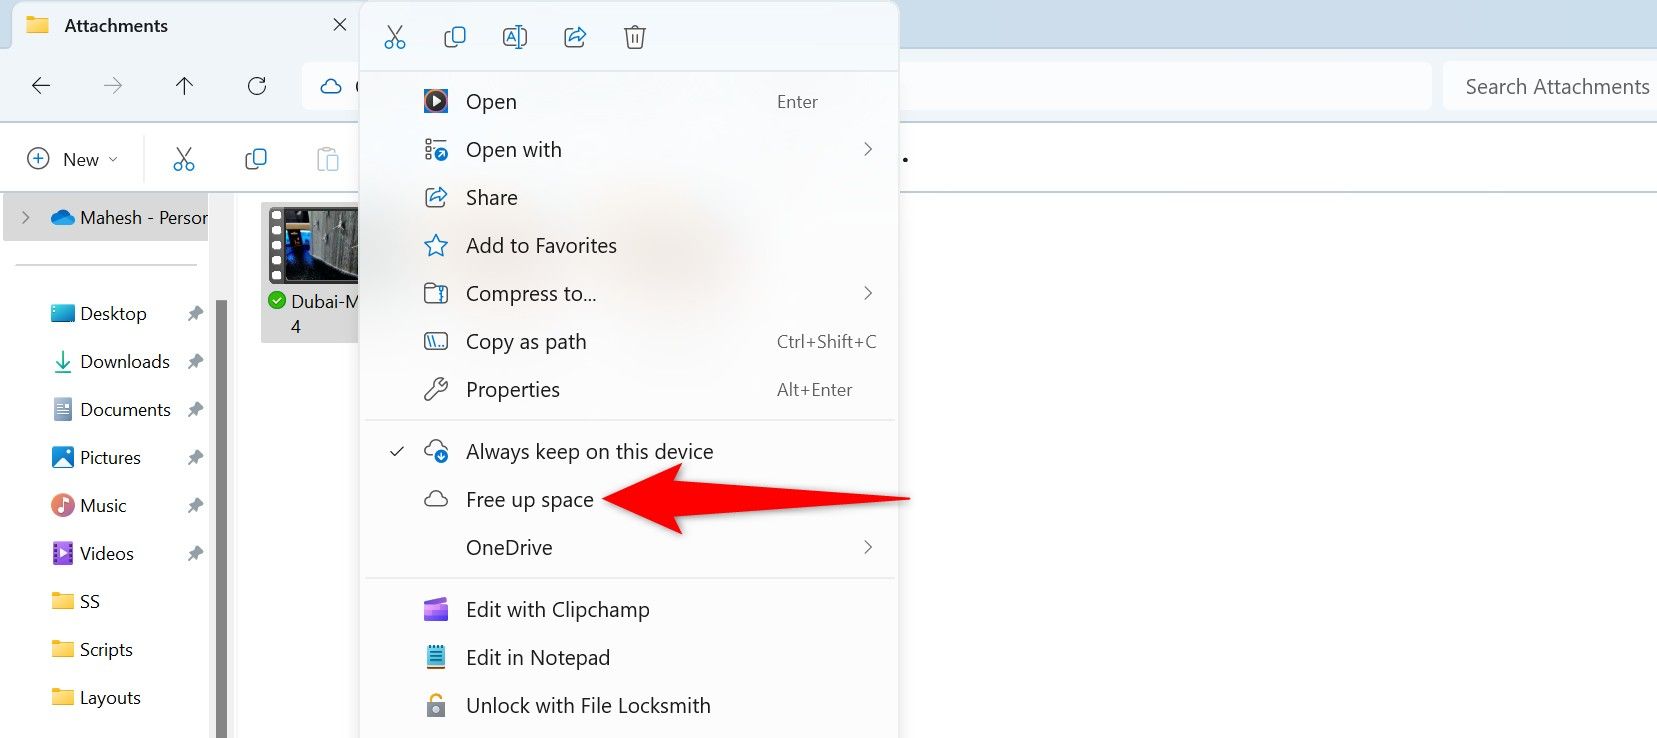Select Copy as path
The width and height of the screenshot is (1657, 738).
630,341
